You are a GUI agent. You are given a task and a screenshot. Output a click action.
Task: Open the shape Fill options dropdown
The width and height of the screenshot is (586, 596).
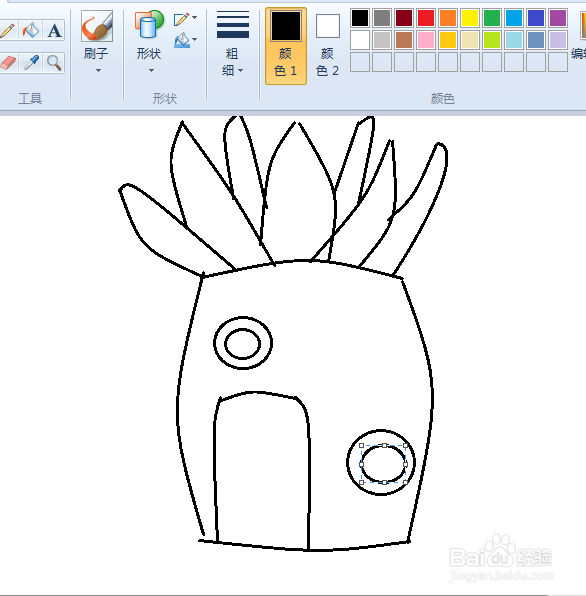[x=185, y=40]
